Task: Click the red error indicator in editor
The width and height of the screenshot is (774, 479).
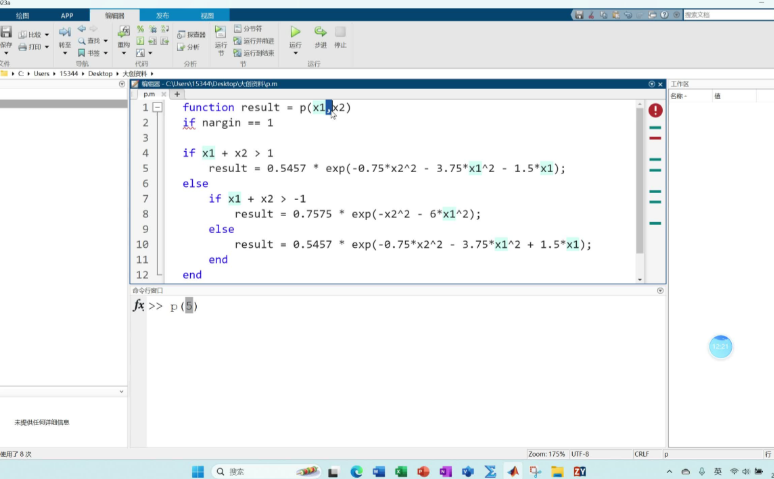Action: [655, 110]
